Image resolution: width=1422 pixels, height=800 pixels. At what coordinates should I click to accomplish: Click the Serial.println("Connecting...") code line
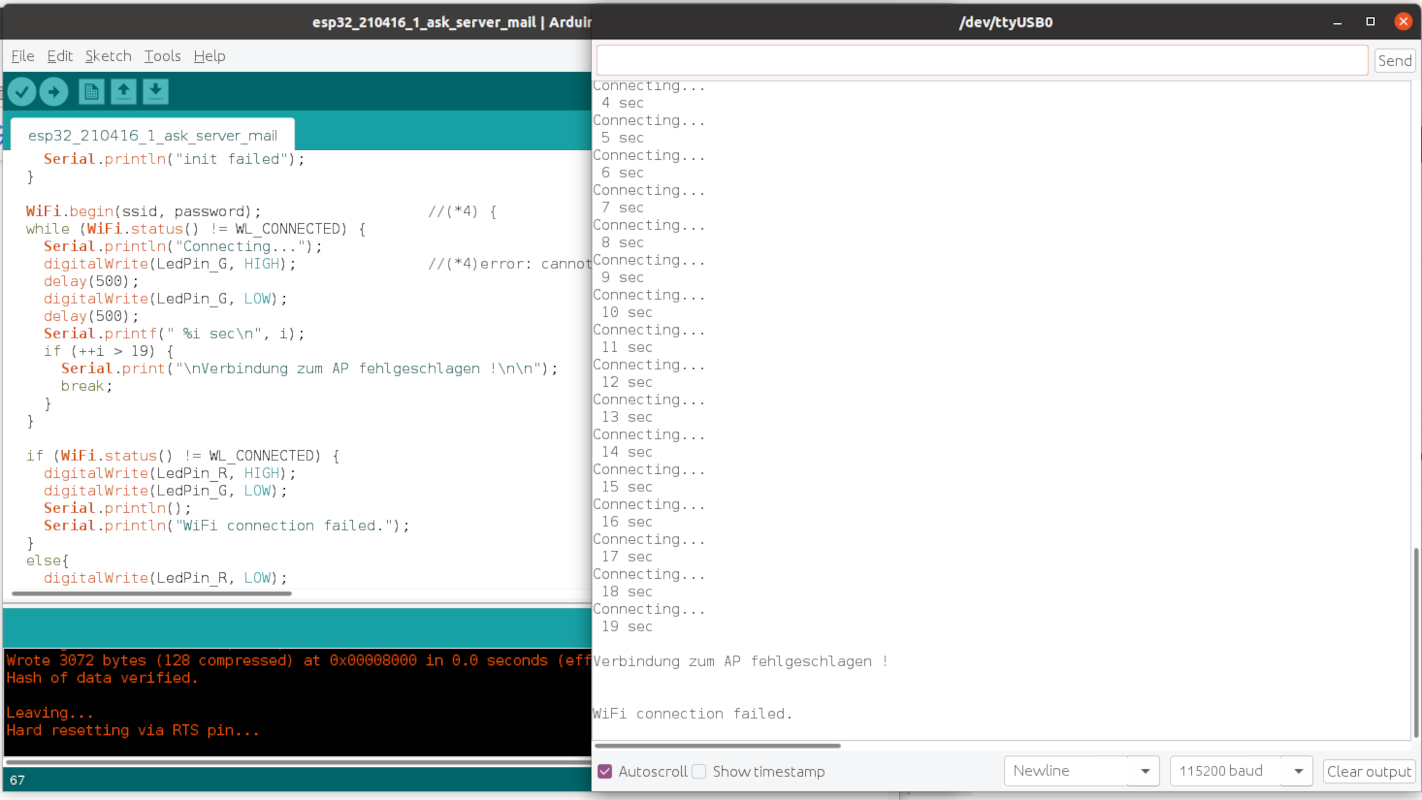183,246
